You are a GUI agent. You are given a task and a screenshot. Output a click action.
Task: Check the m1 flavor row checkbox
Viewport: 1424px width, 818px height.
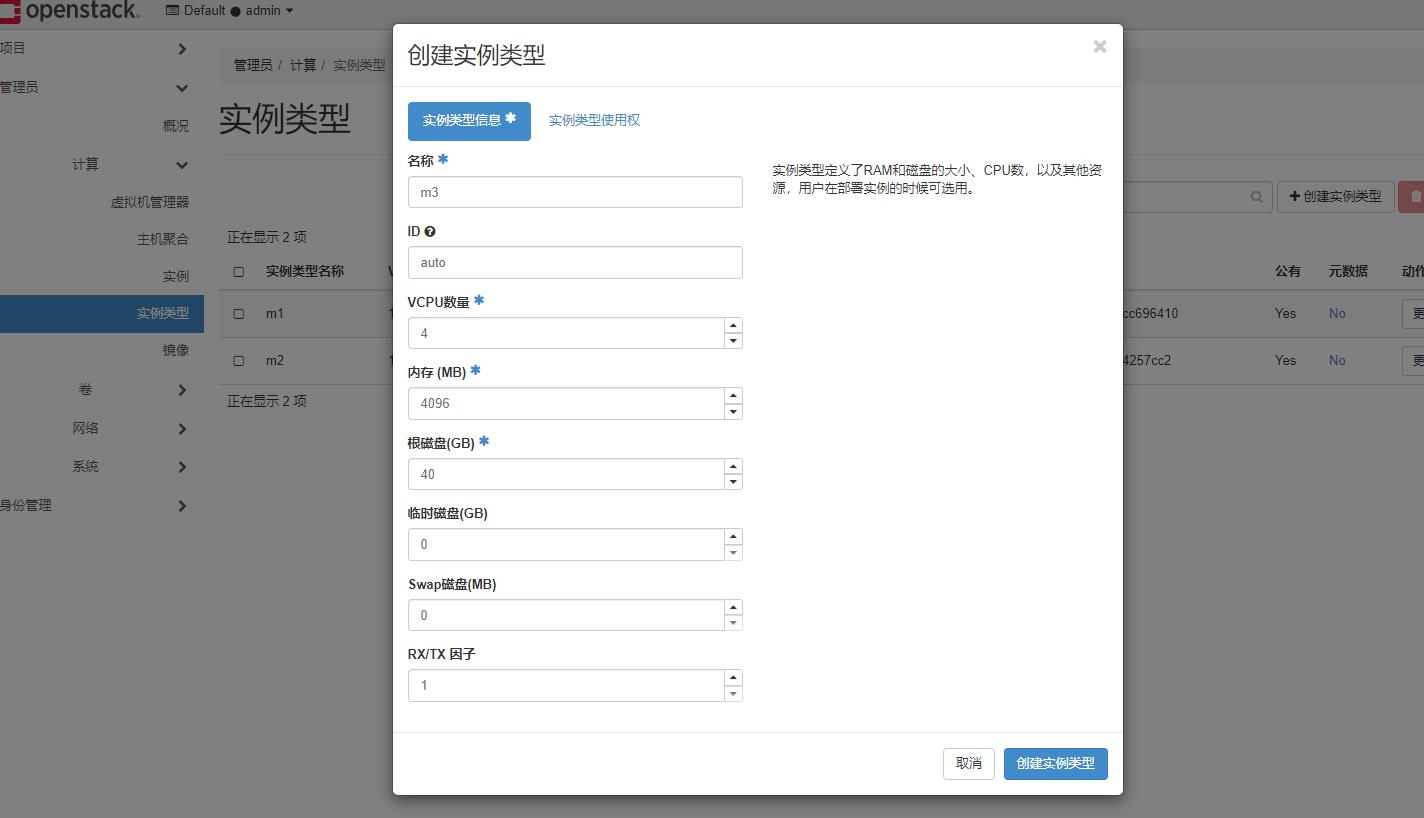pos(238,314)
